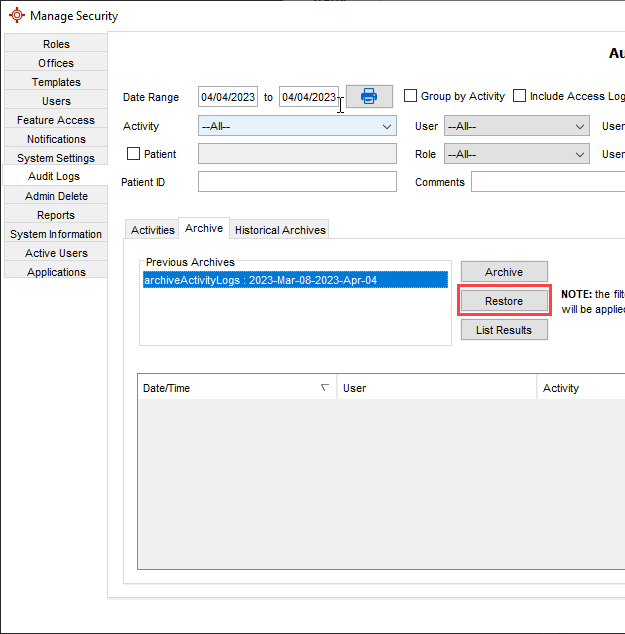
Task: Go to Feature Access in sidebar
Action: click(x=56, y=120)
